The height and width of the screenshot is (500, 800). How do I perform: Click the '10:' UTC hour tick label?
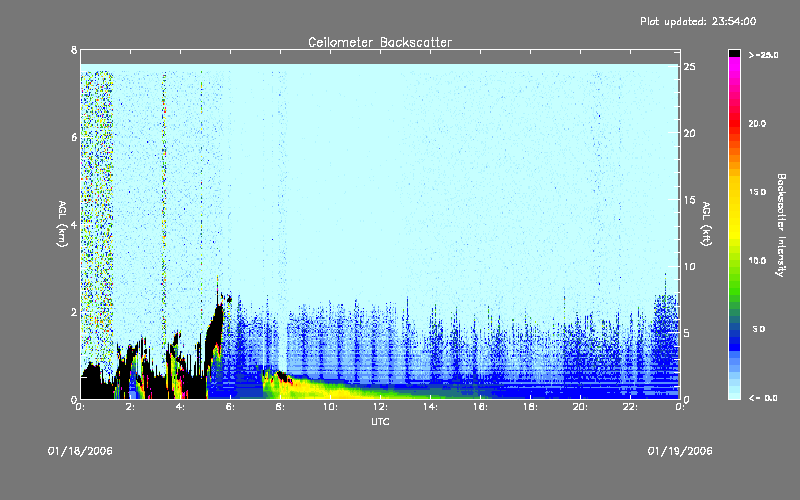[330, 407]
